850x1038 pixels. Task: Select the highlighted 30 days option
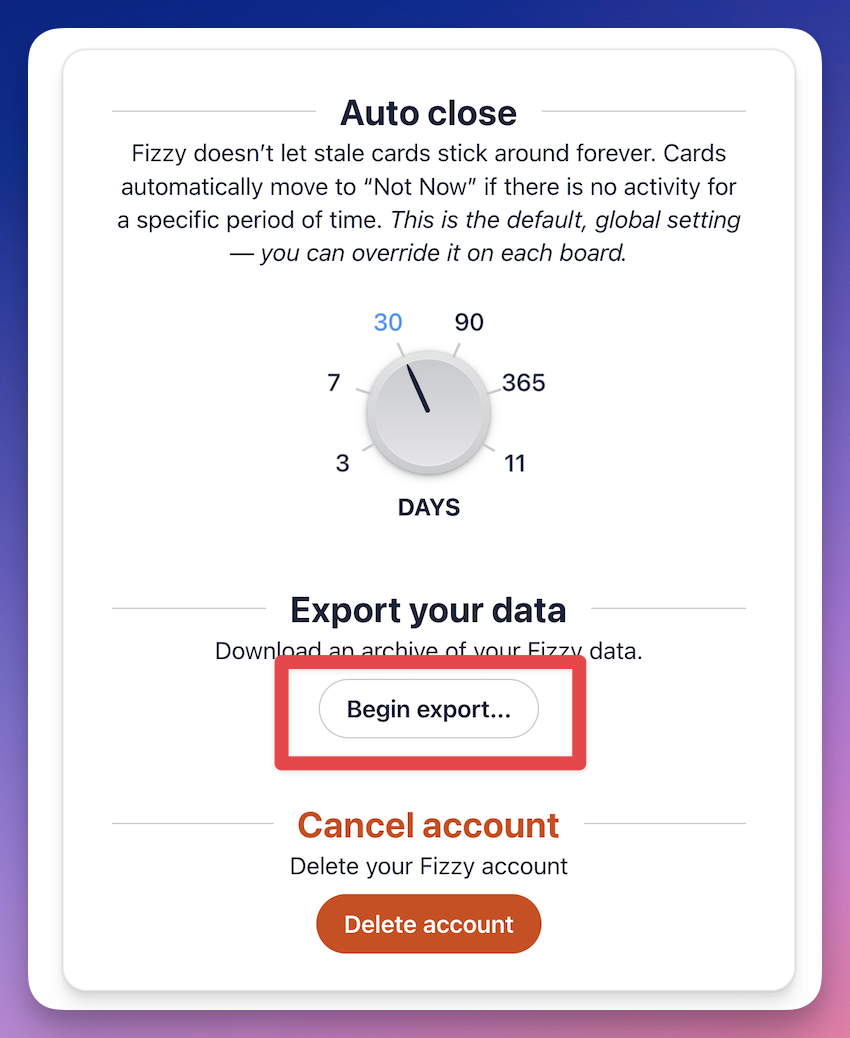[x=388, y=322]
